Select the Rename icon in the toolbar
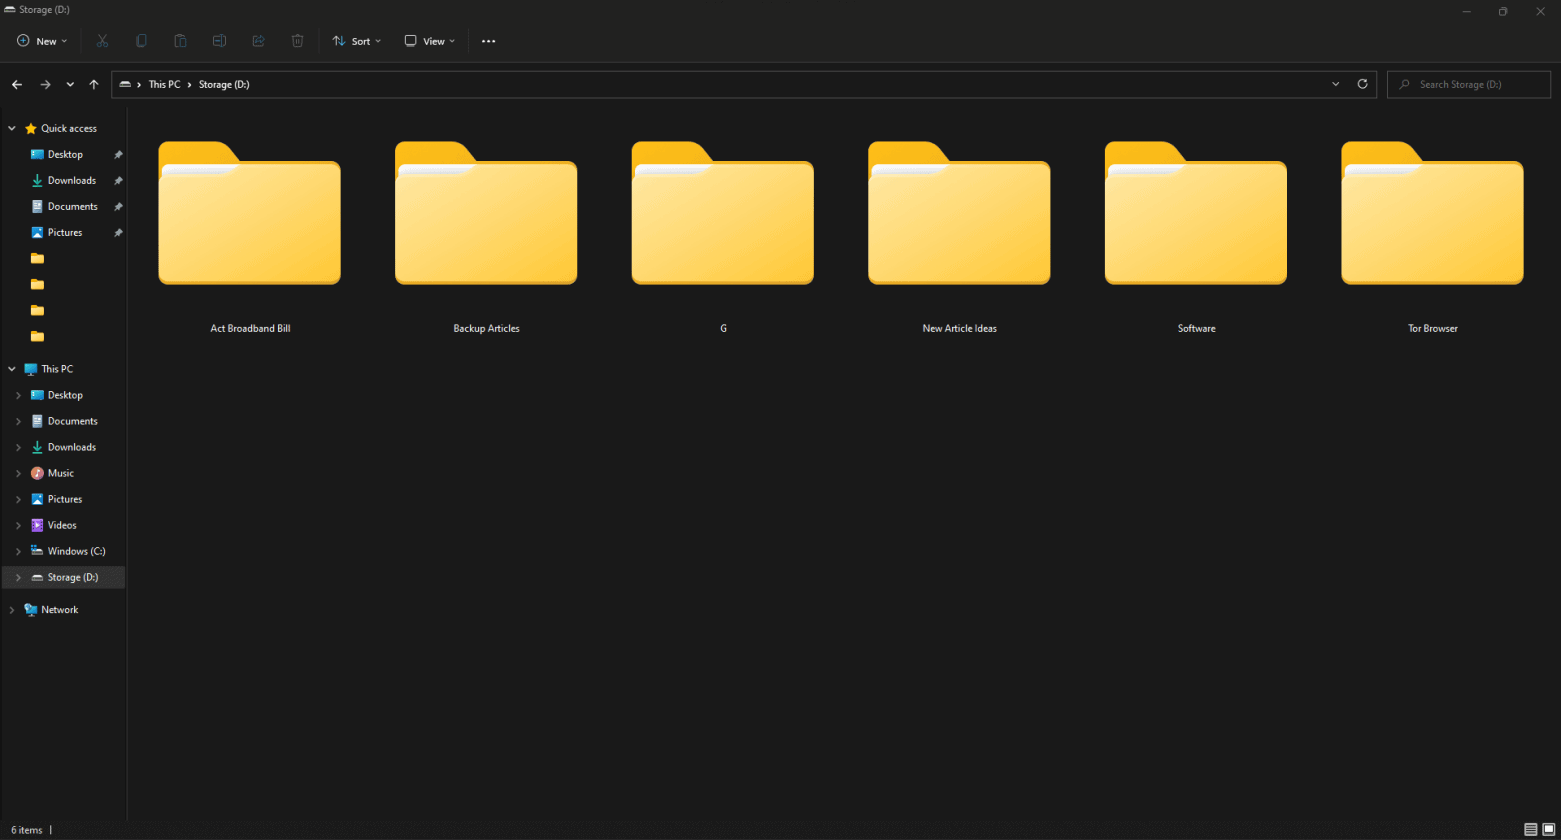Viewport: 1561px width, 840px height. [x=219, y=40]
